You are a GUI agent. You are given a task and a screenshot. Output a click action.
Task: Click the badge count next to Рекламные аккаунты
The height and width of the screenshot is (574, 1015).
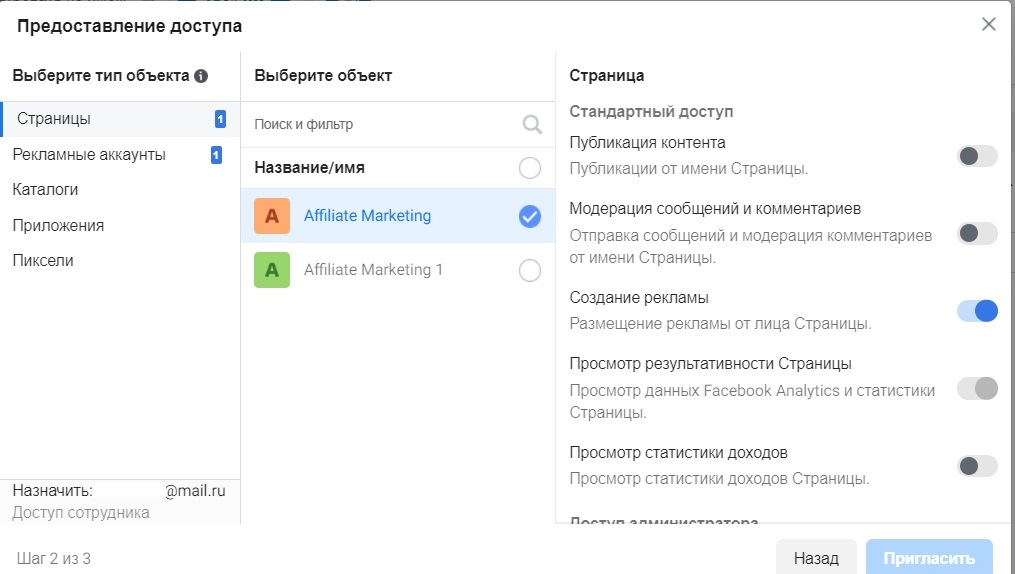[x=216, y=155]
